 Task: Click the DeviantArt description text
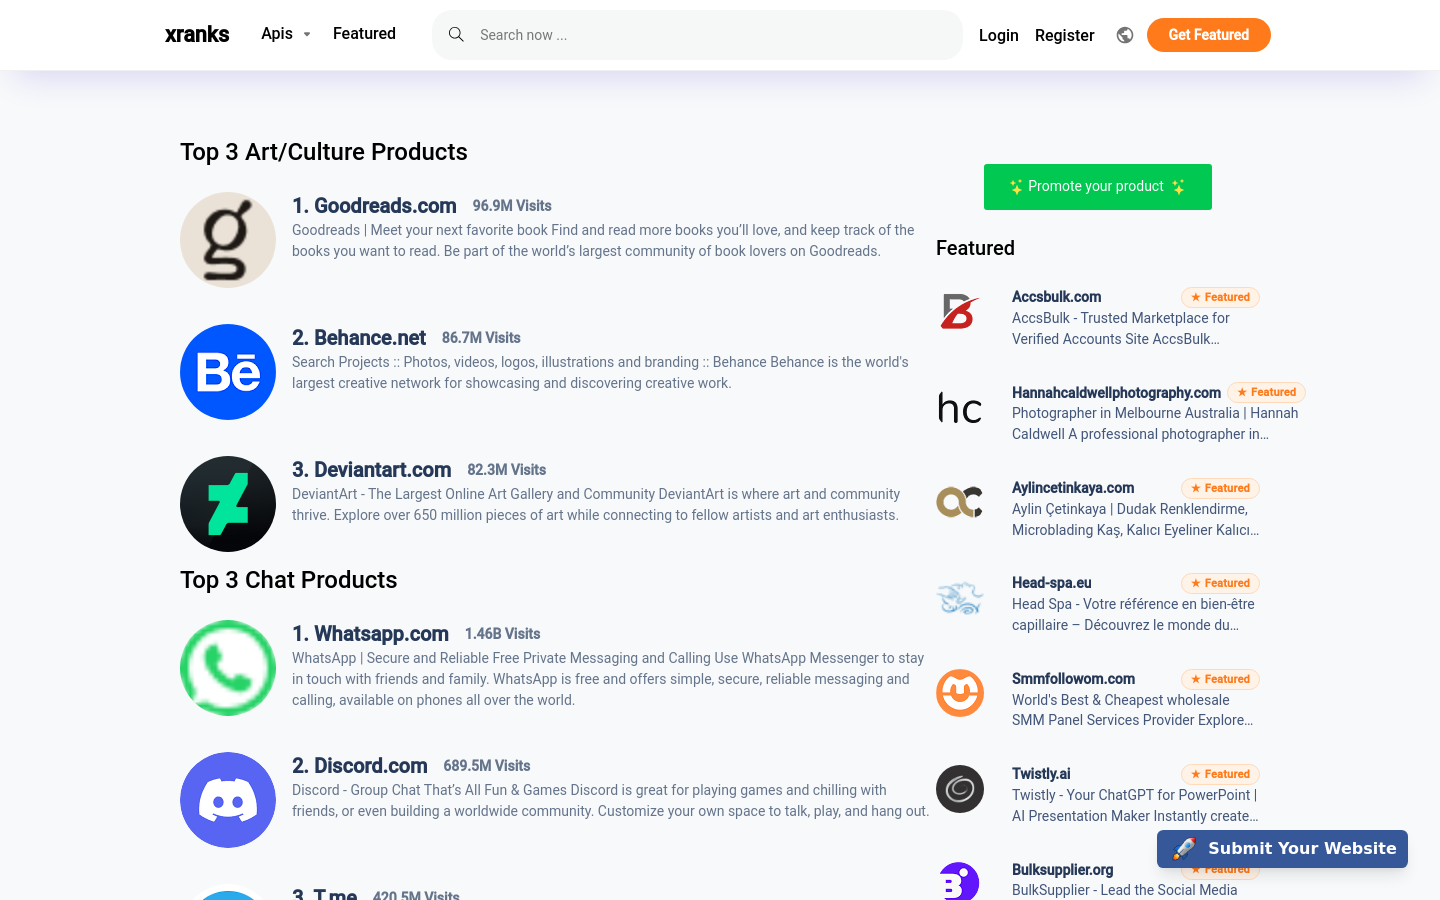coord(596,505)
